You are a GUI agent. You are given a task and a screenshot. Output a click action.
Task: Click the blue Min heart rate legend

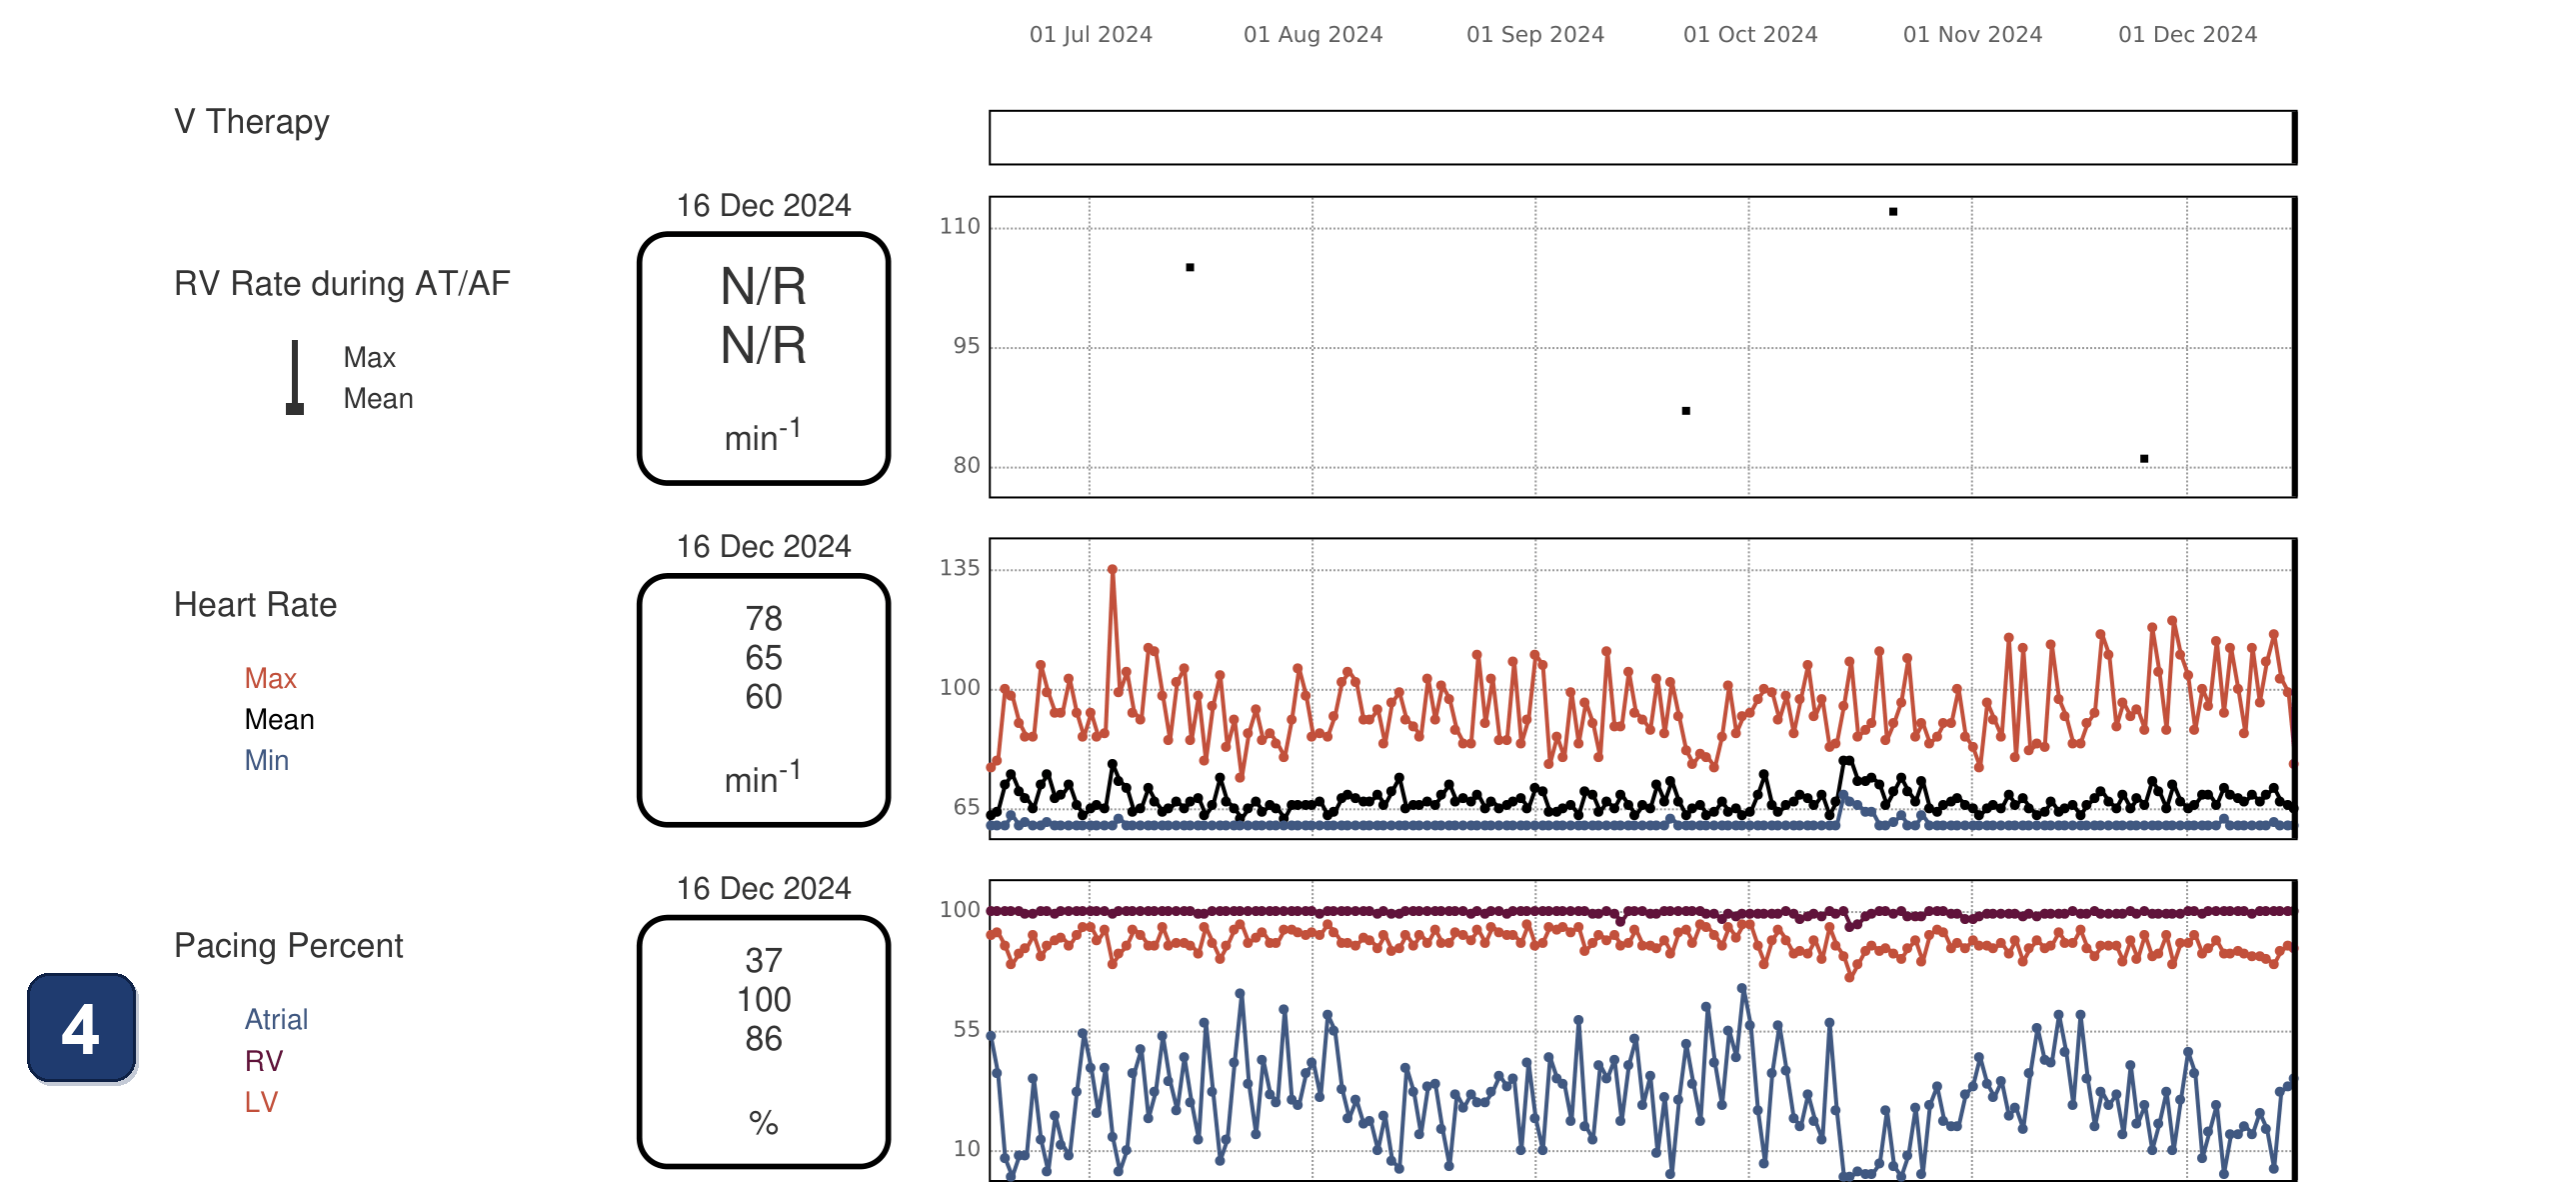click(x=266, y=760)
